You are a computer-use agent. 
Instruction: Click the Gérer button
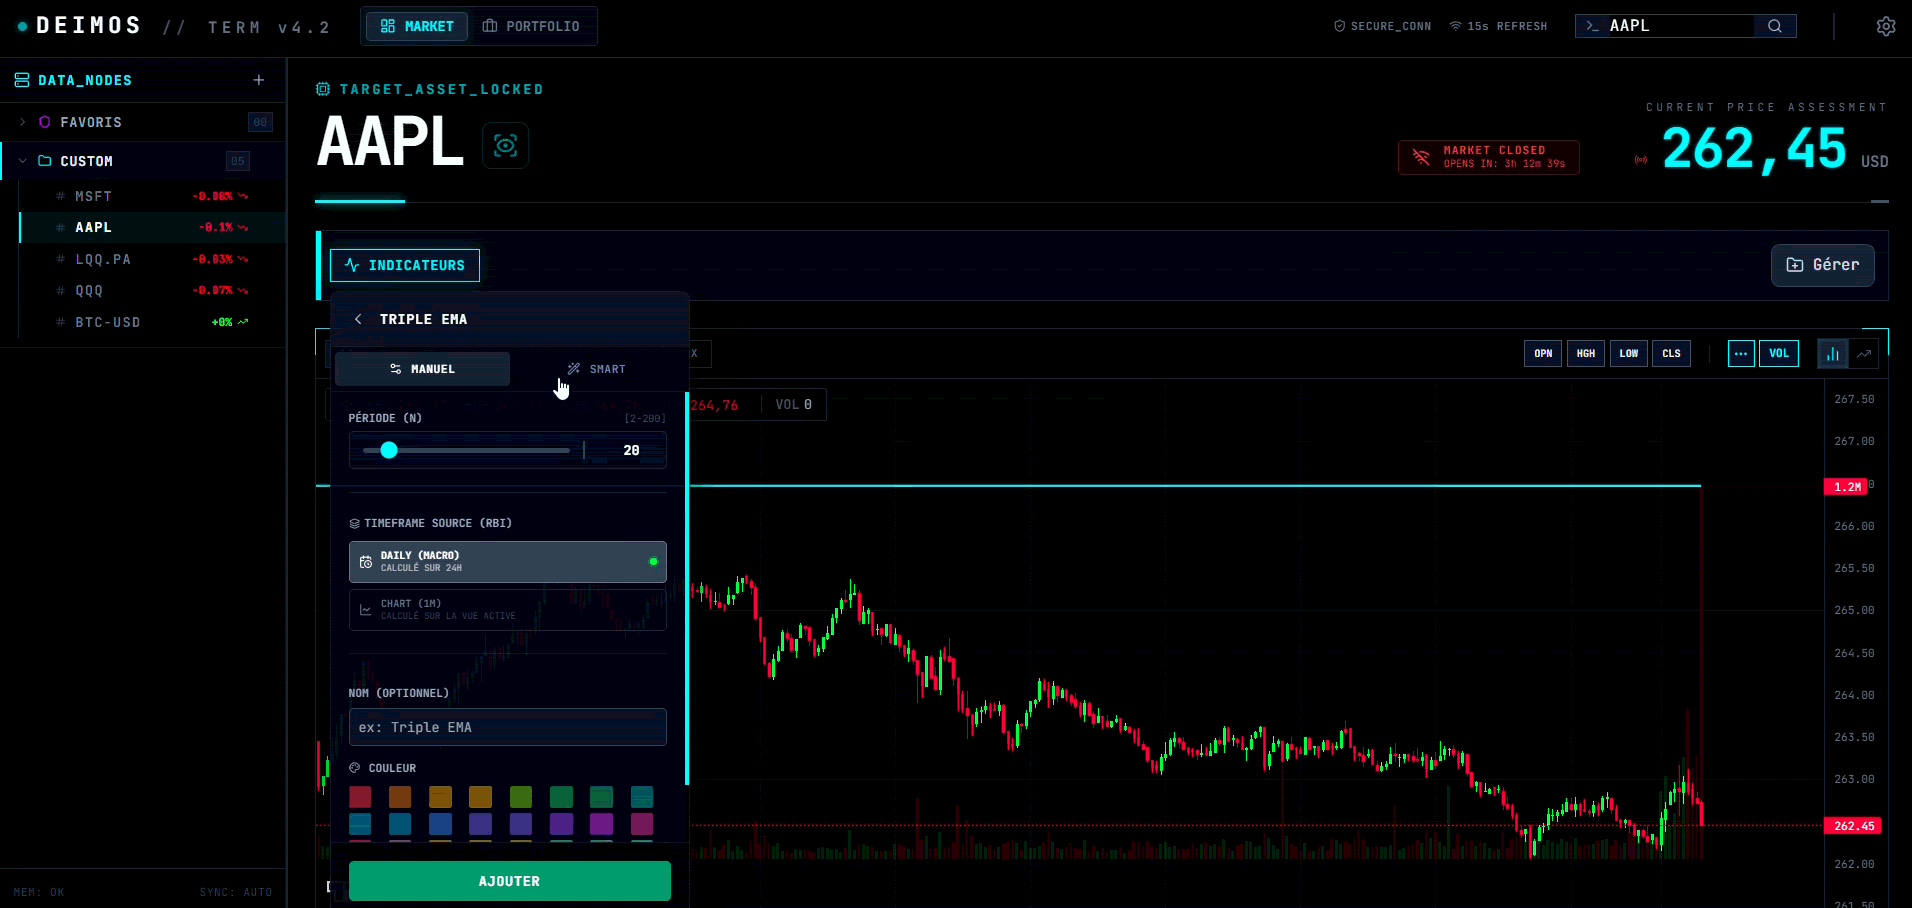[x=1822, y=265]
